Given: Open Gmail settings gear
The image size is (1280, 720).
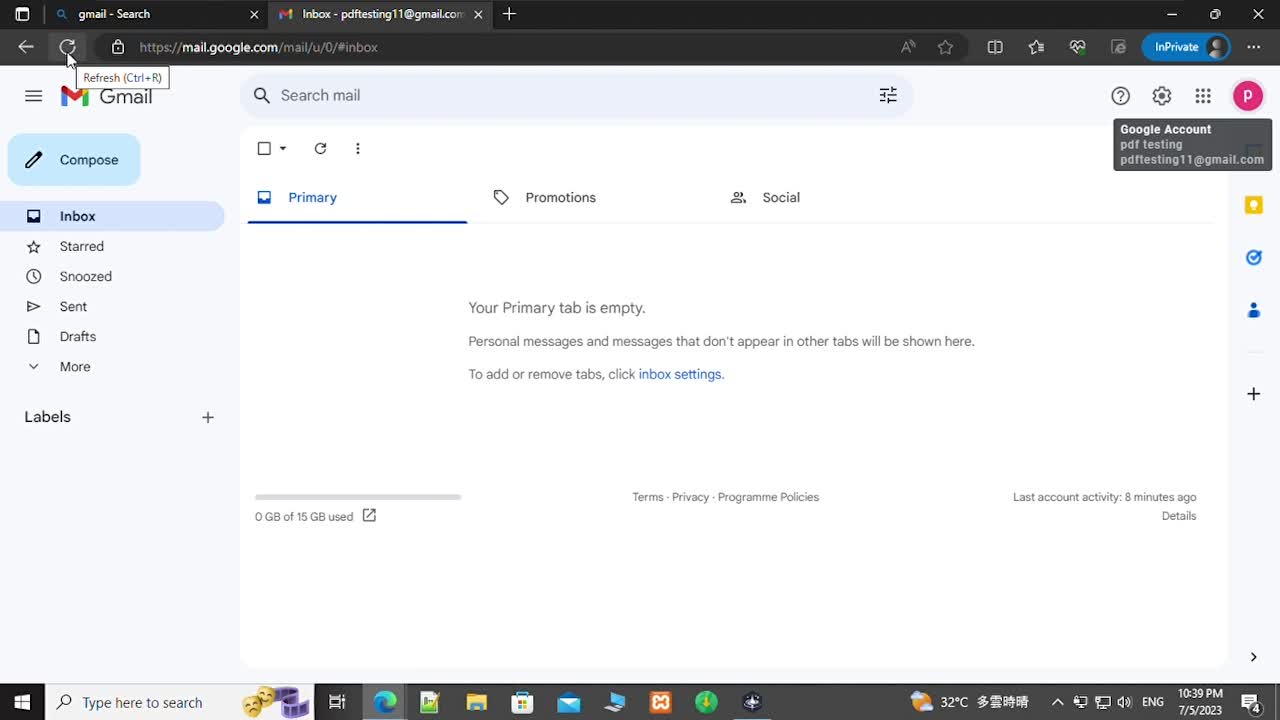Looking at the screenshot, I should 1161,95.
